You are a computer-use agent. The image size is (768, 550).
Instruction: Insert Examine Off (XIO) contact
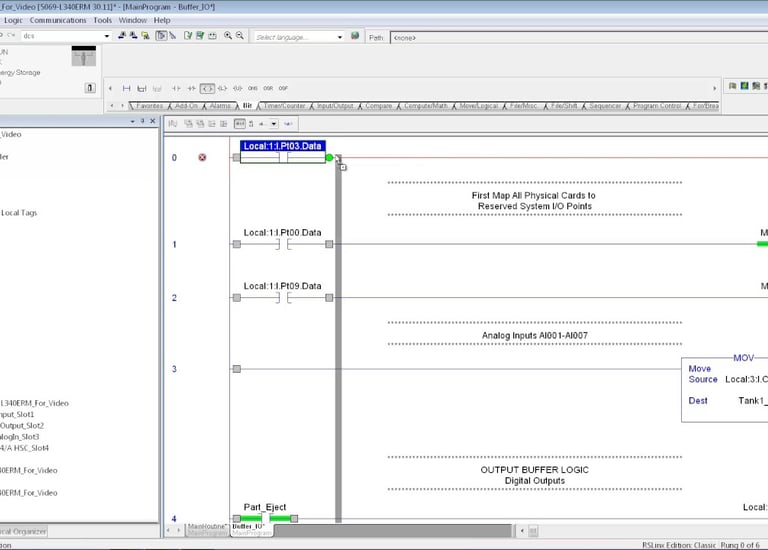(192, 88)
